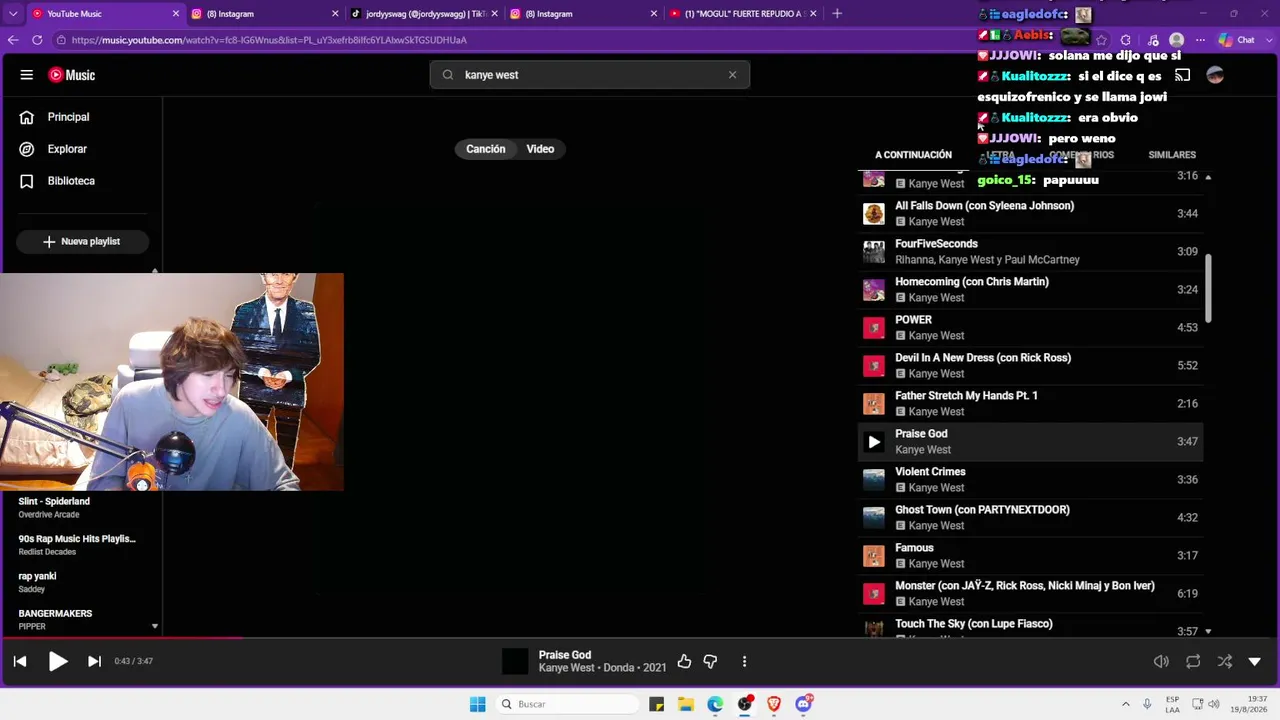Open 90s Rap Music Hits playlist
The width and height of the screenshot is (1280, 720).
coord(83,545)
